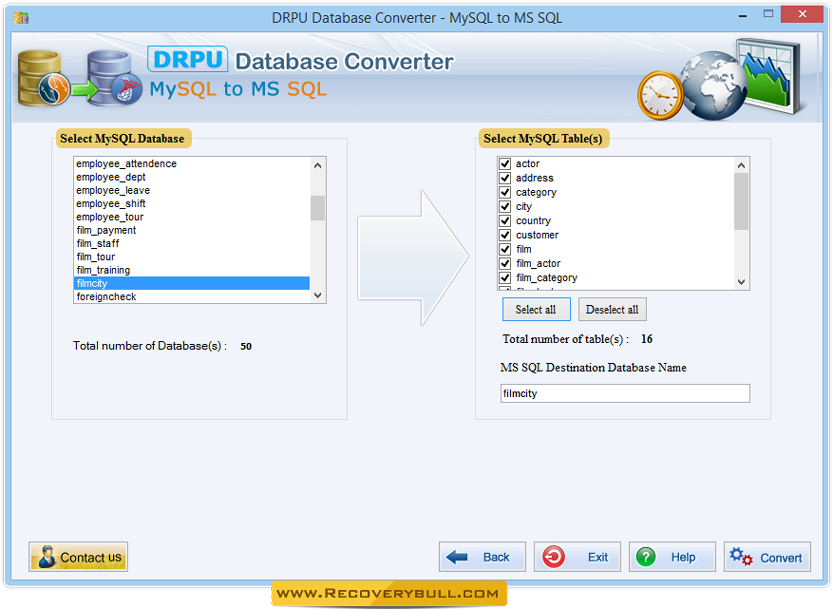Image resolution: width=833 pixels, height=609 pixels.
Task: Select film_training database
Action: pyautogui.click(x=192, y=270)
